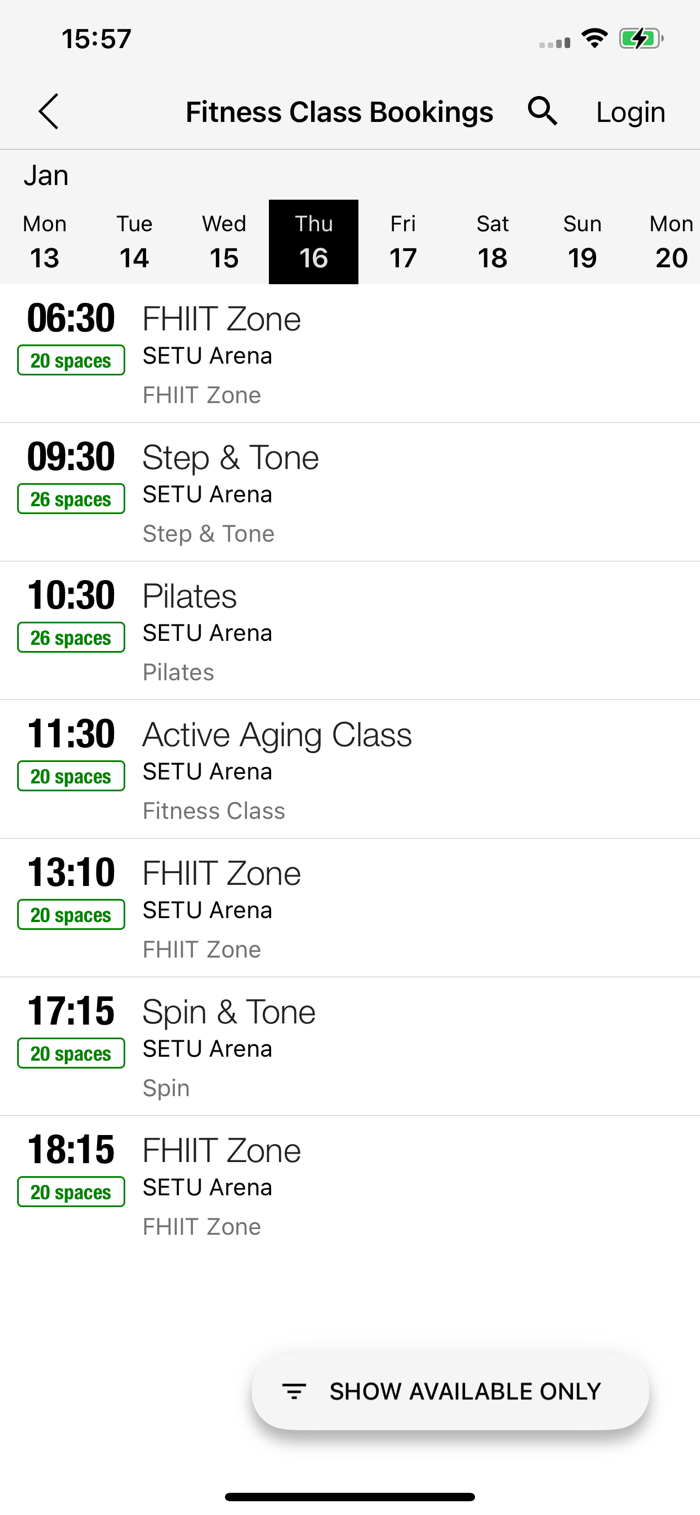The width and height of the screenshot is (700, 1515).
Task: Tap 26 spaces badge under 09:30
Action: click(x=71, y=499)
